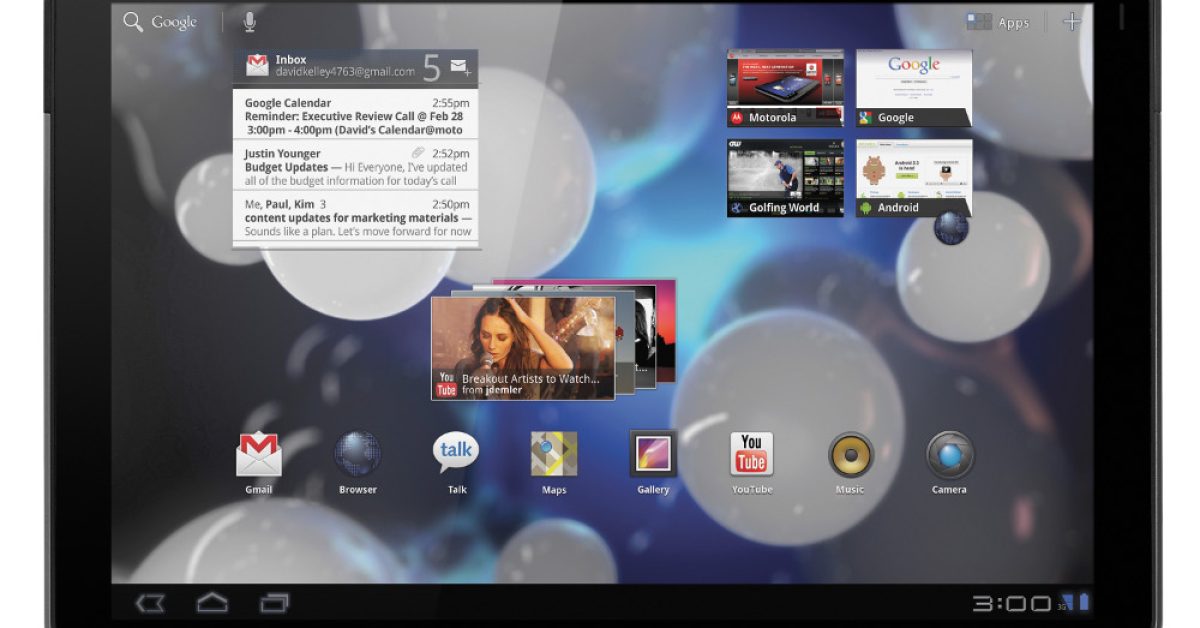This screenshot has width=1200, height=628.
Task: Open the Music speaker icon
Action: click(x=850, y=455)
